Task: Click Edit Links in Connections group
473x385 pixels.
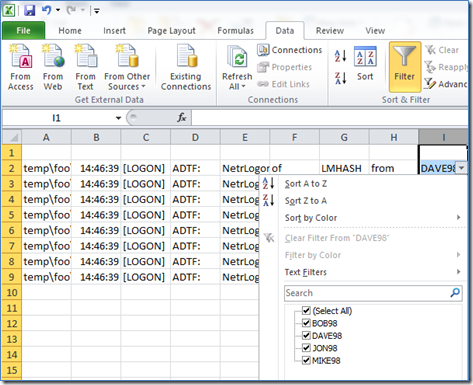Action: point(283,84)
